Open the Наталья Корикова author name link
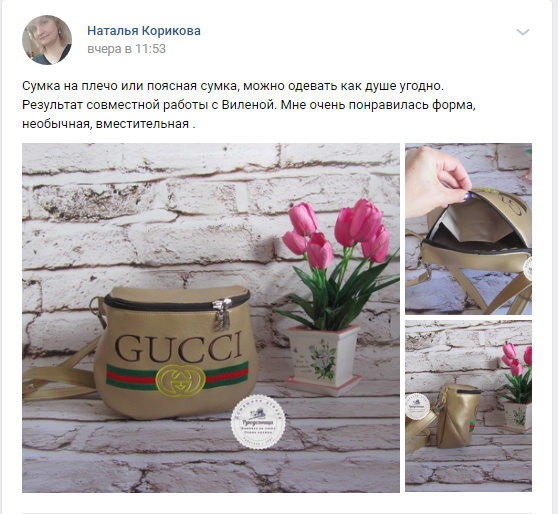This screenshot has width=558, height=514. (x=144, y=31)
